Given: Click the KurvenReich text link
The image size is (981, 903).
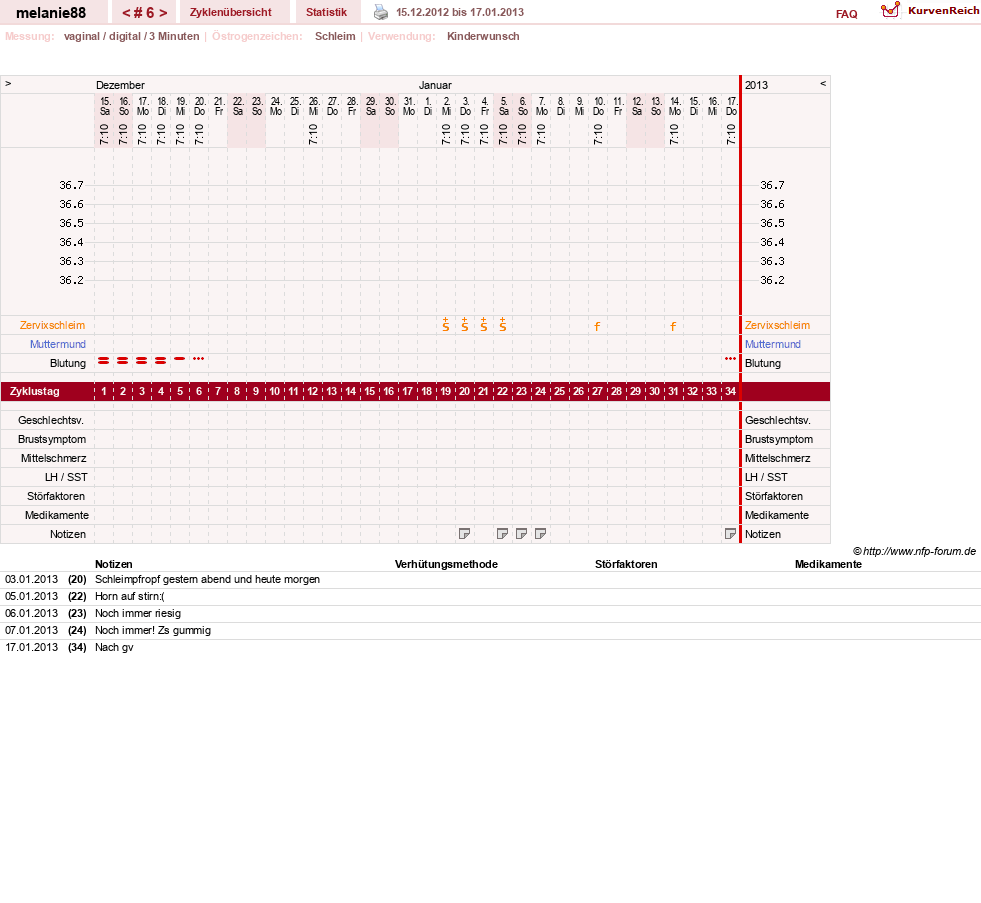Looking at the screenshot, I should point(943,11).
